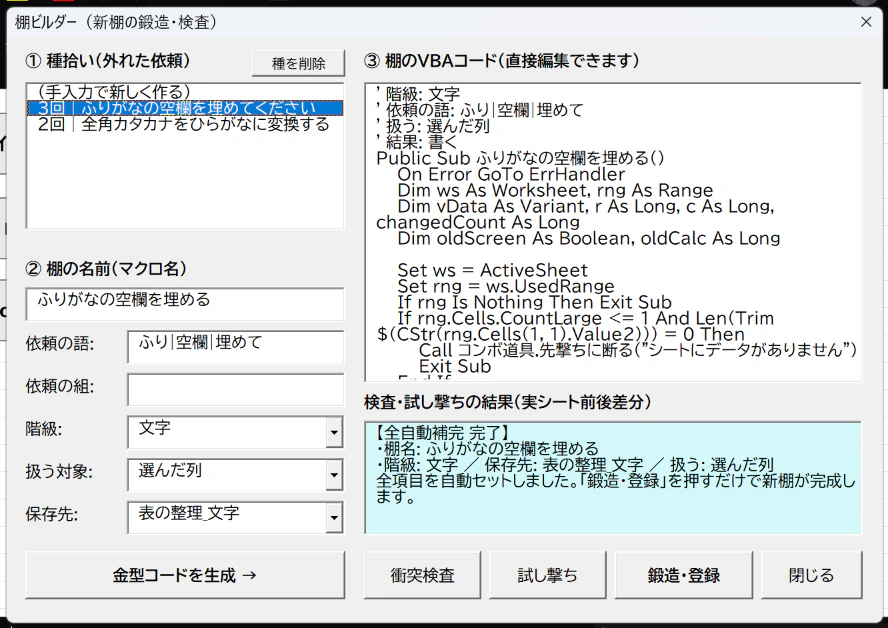Select the 全角カタカナをひらがなに変換する list row

pos(185,123)
